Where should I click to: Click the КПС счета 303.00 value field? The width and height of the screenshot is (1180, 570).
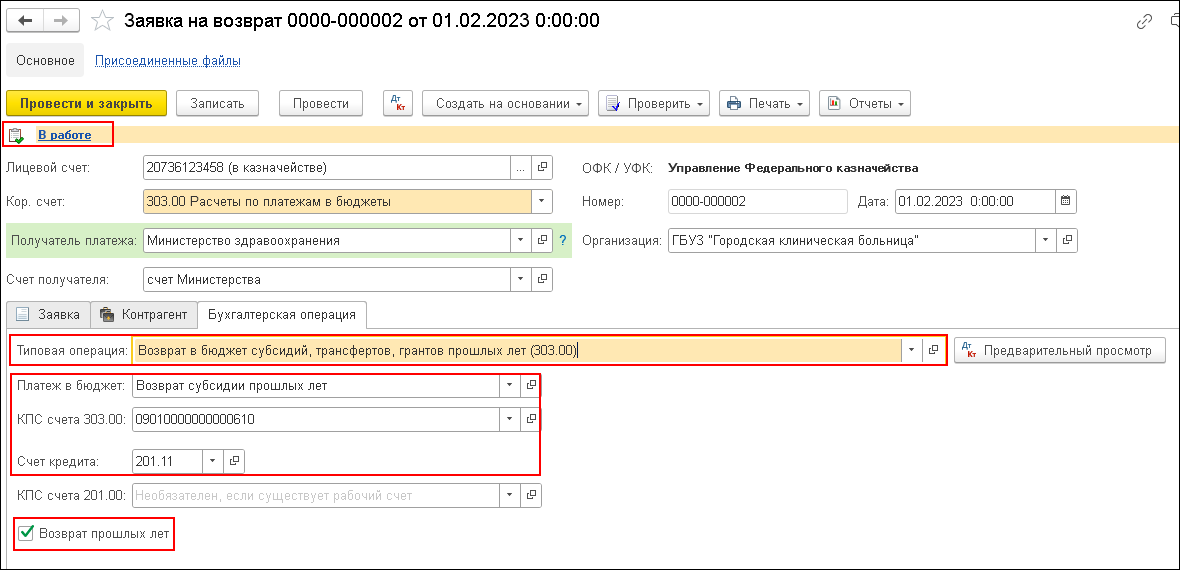(316, 419)
